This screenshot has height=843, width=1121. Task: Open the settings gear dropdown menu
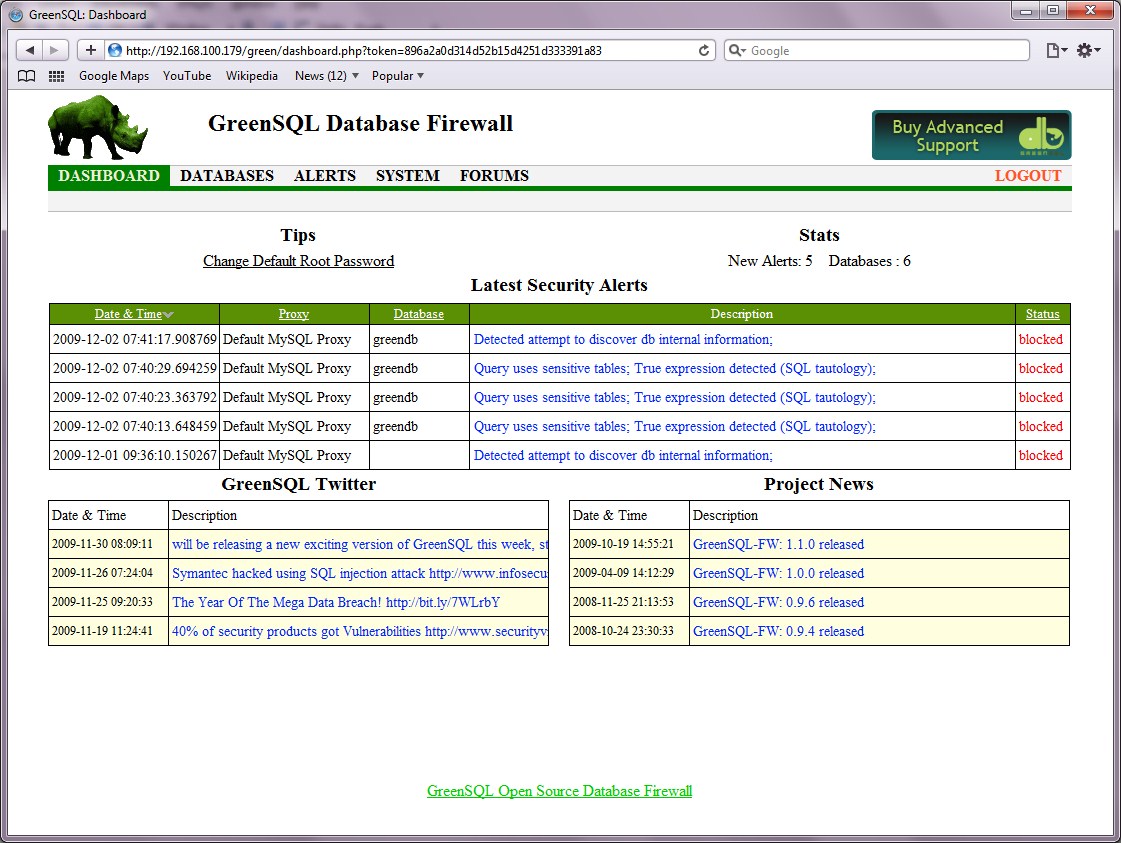pos(1088,50)
